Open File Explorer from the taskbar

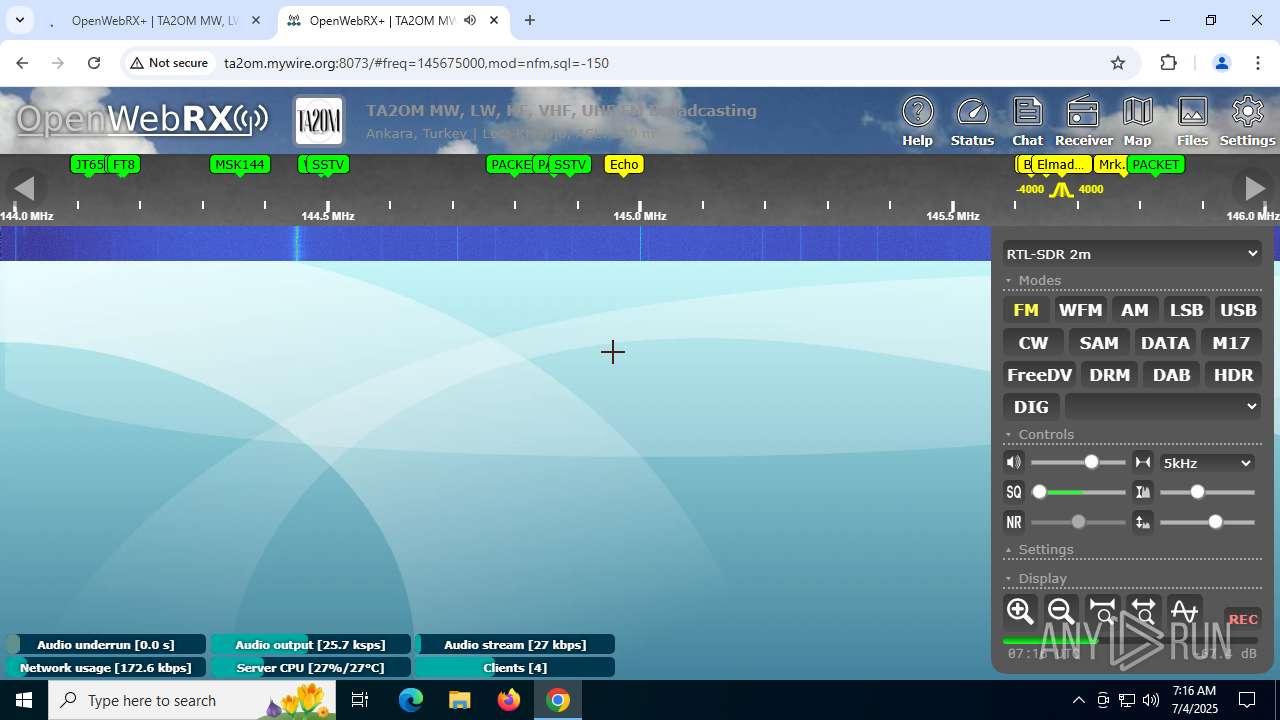[x=460, y=700]
